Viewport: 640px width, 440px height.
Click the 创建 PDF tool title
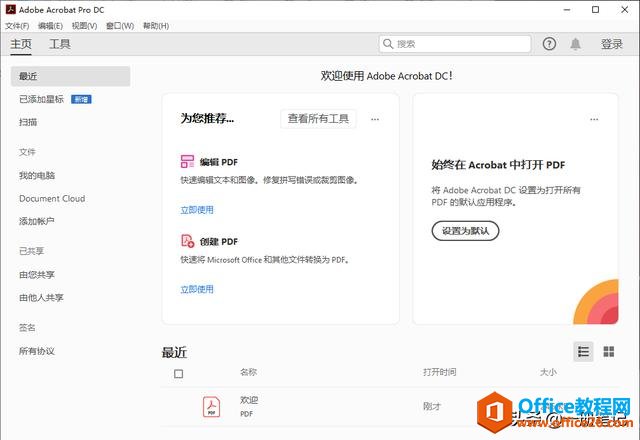219,242
